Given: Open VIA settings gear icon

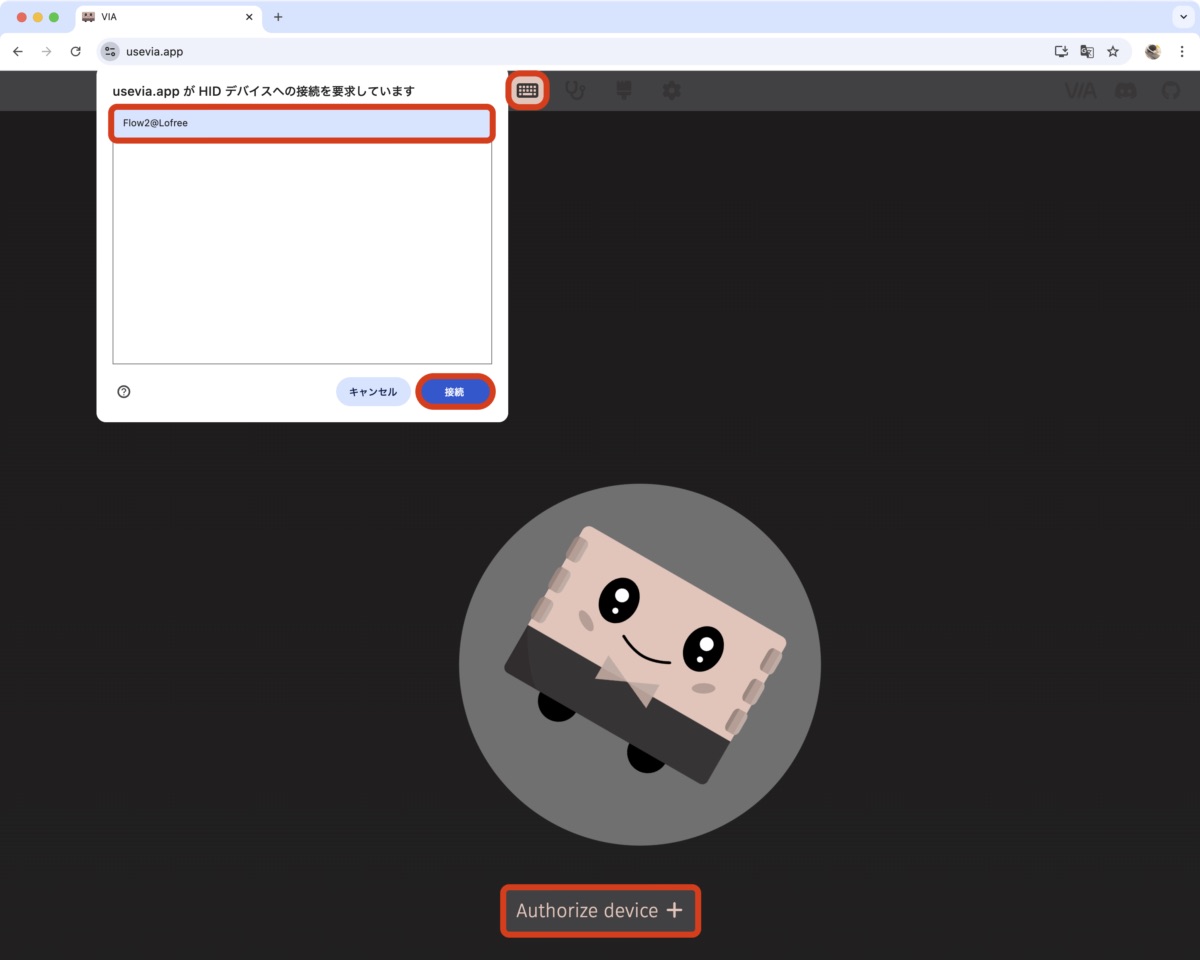Looking at the screenshot, I should (x=671, y=91).
